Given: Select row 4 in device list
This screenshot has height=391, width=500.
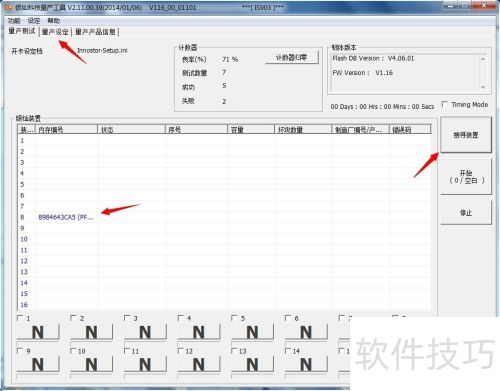Looking at the screenshot, I should (224, 173).
